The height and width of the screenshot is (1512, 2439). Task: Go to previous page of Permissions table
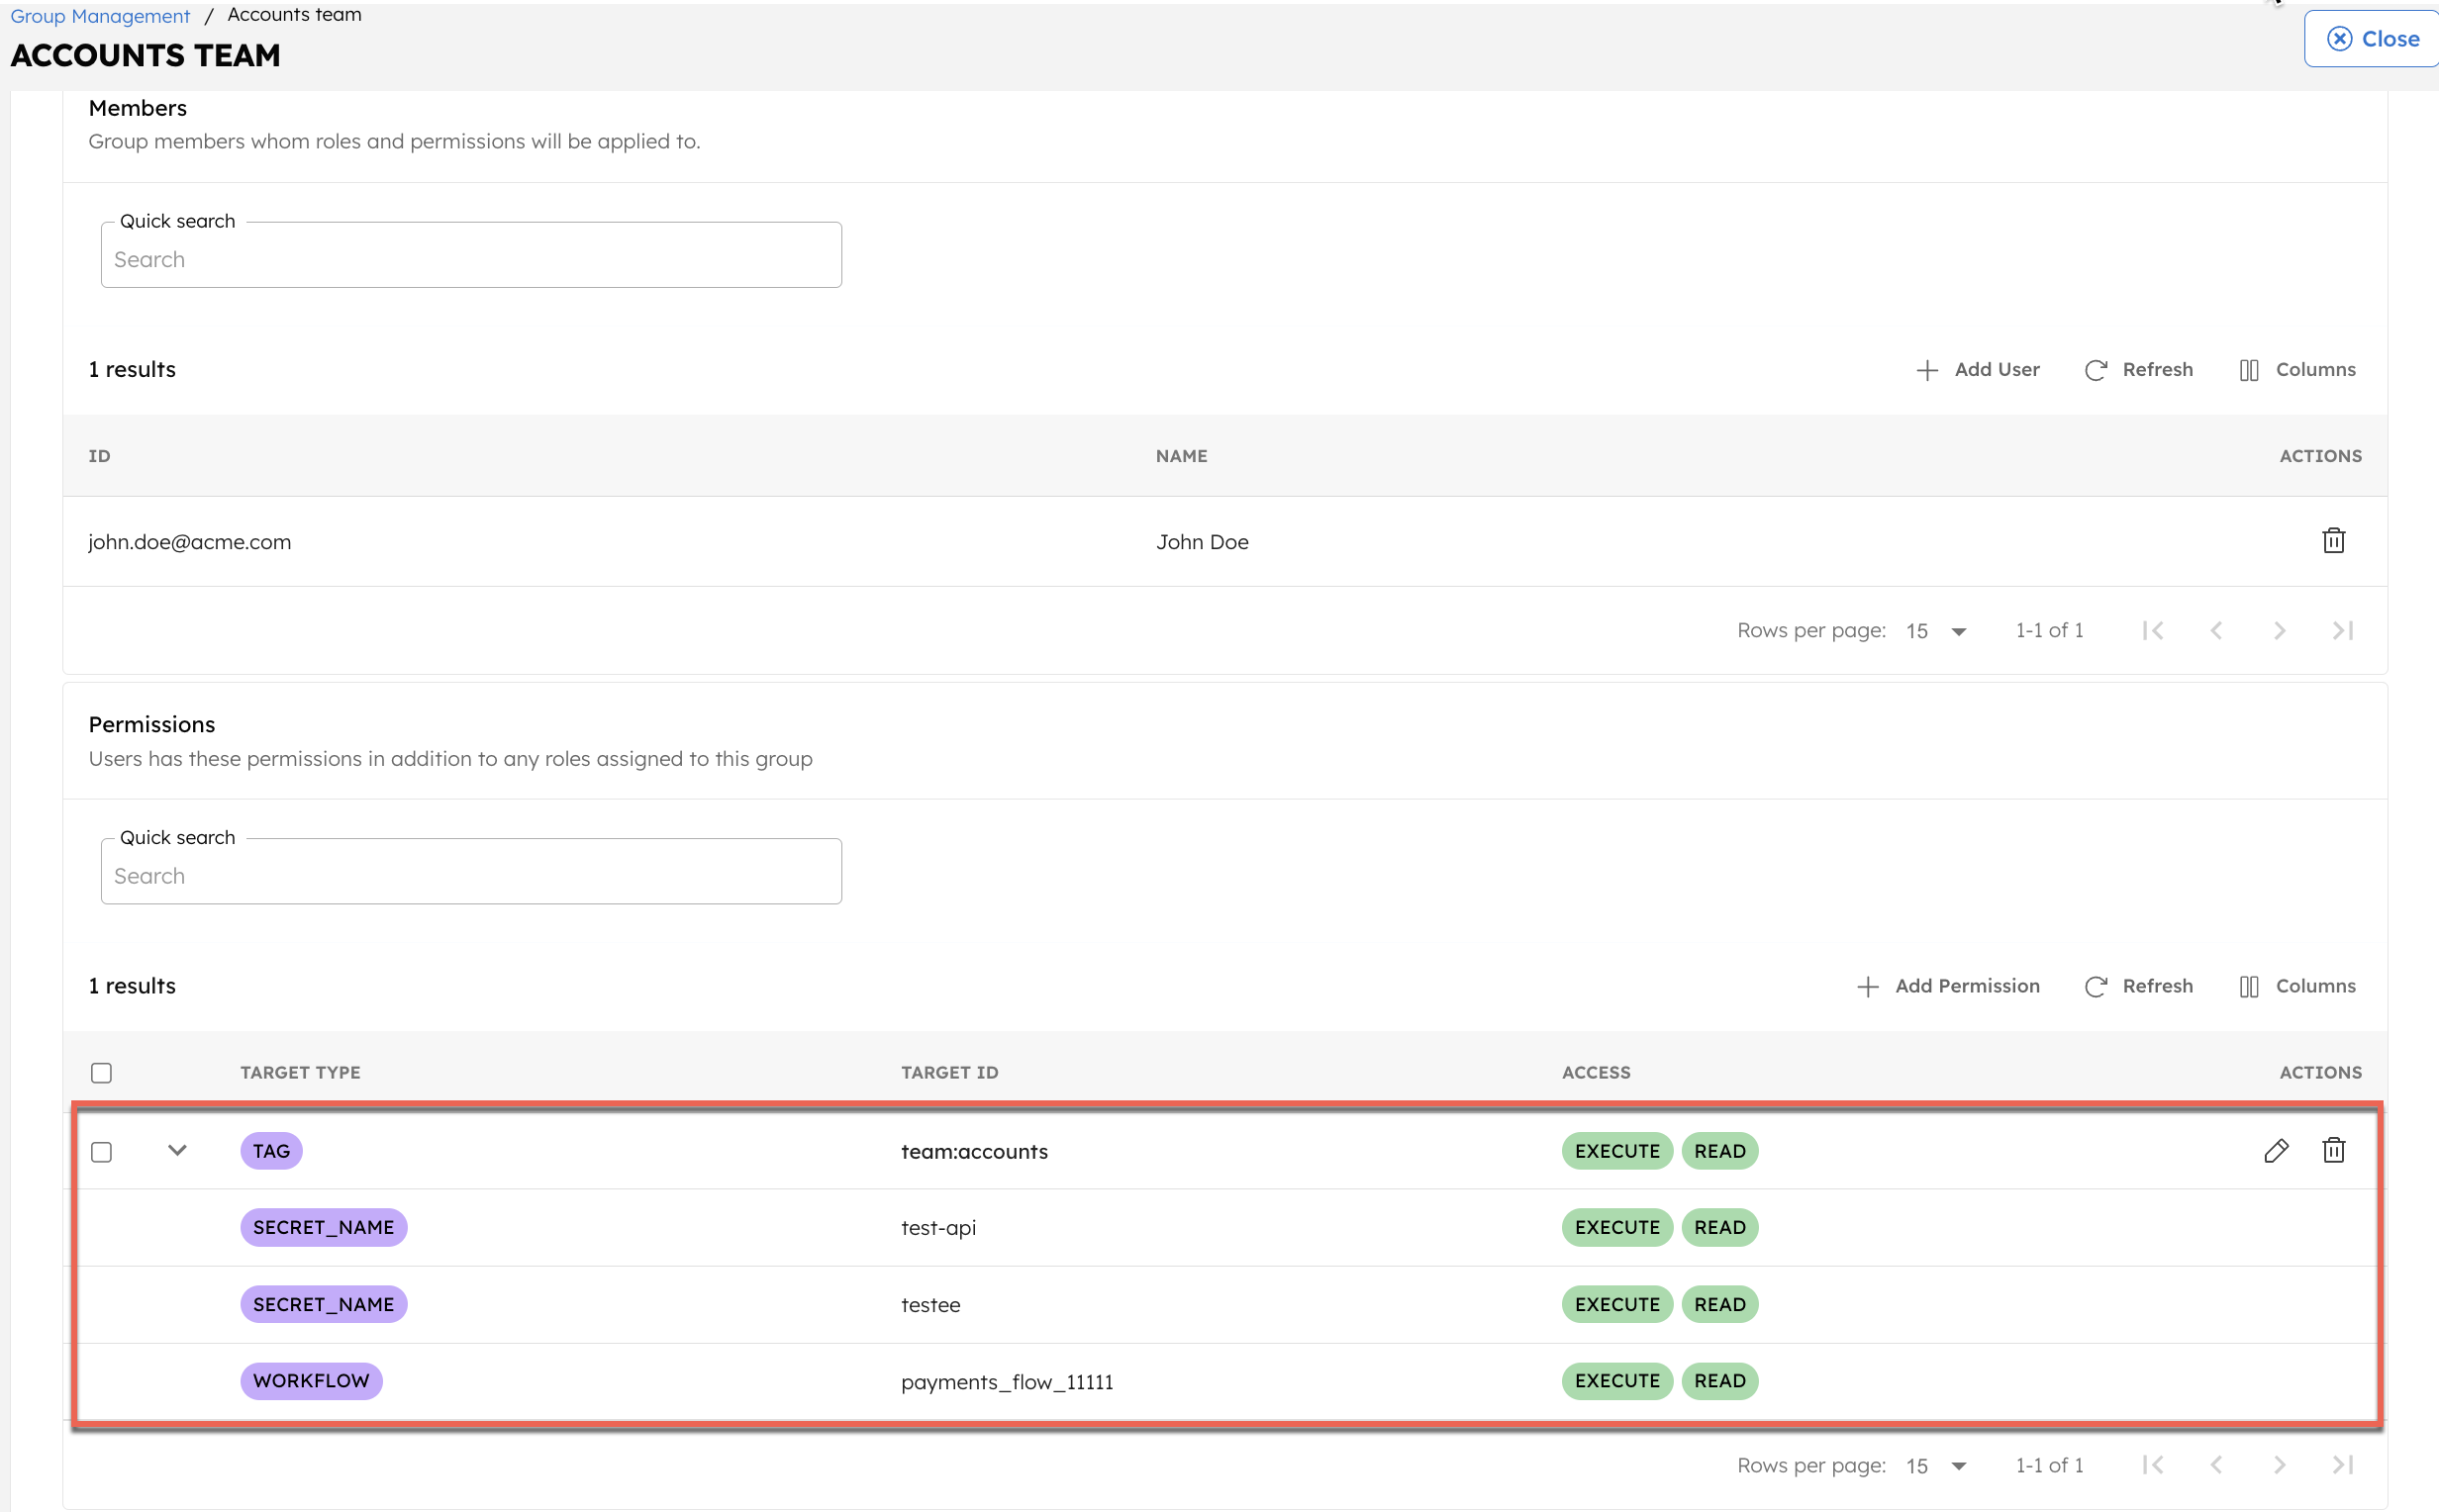click(x=2216, y=1466)
